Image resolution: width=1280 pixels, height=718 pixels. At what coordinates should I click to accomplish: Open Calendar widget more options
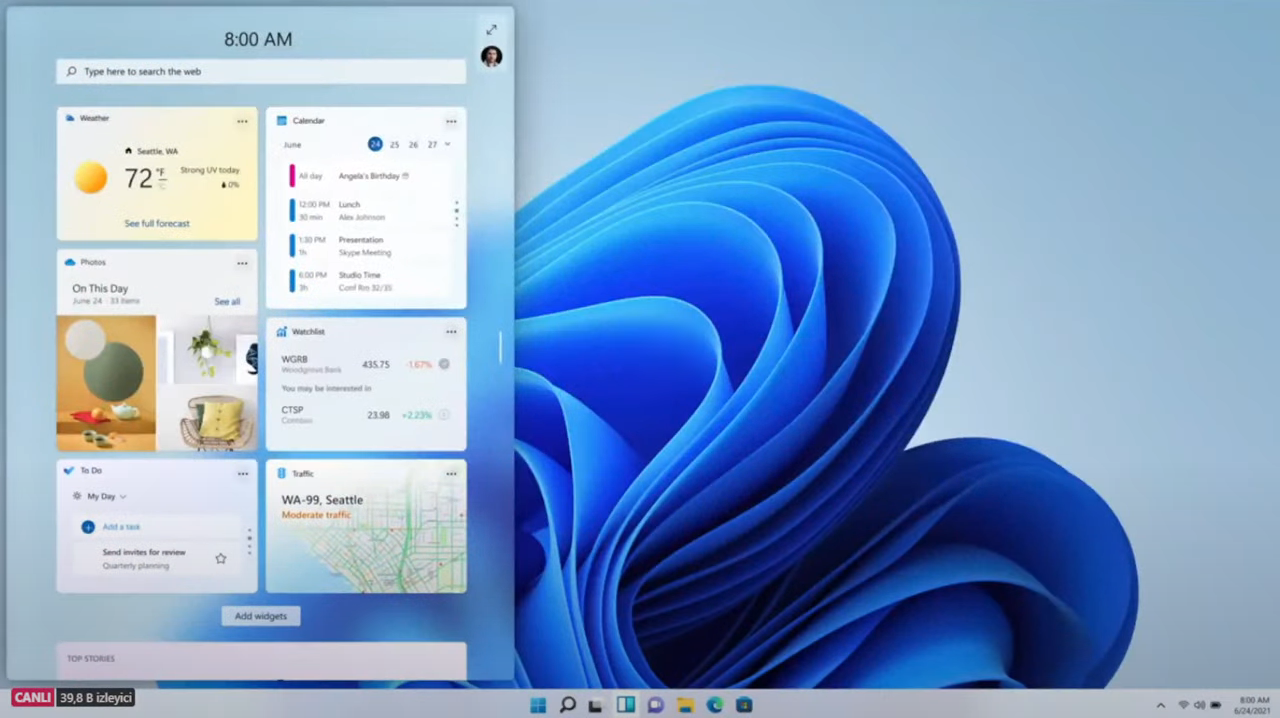[x=451, y=121]
